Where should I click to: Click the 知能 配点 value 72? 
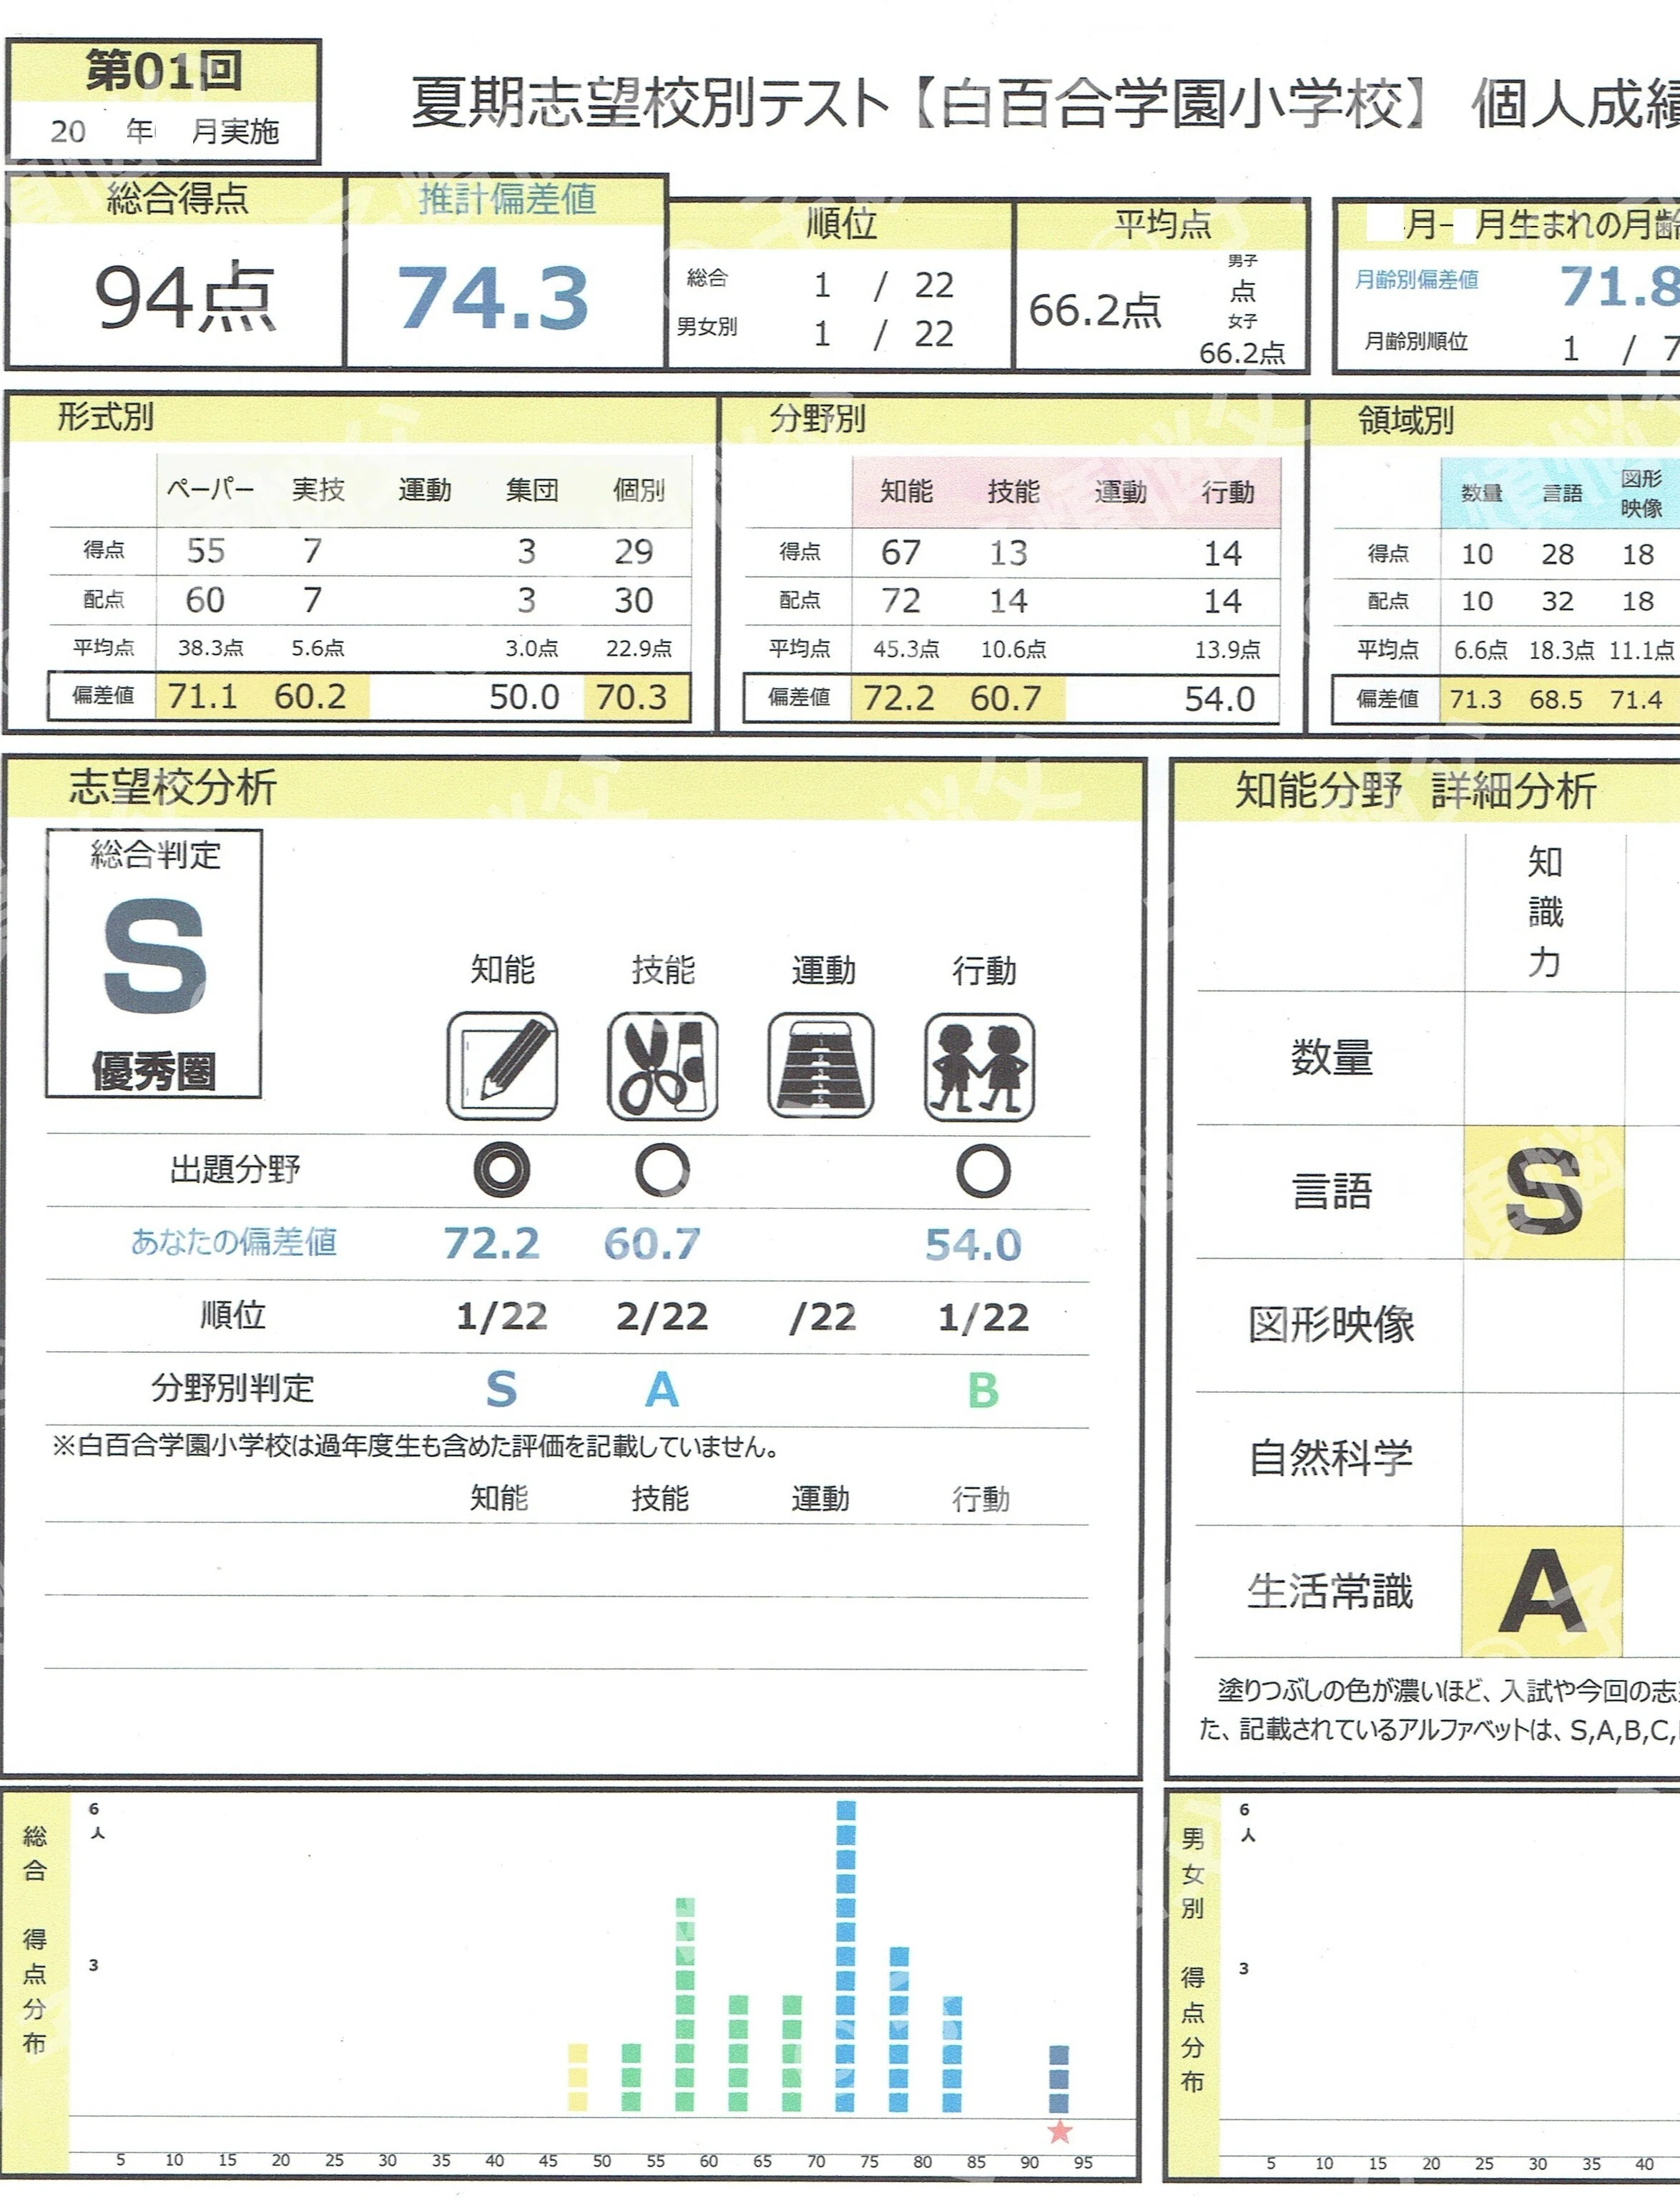click(x=901, y=601)
